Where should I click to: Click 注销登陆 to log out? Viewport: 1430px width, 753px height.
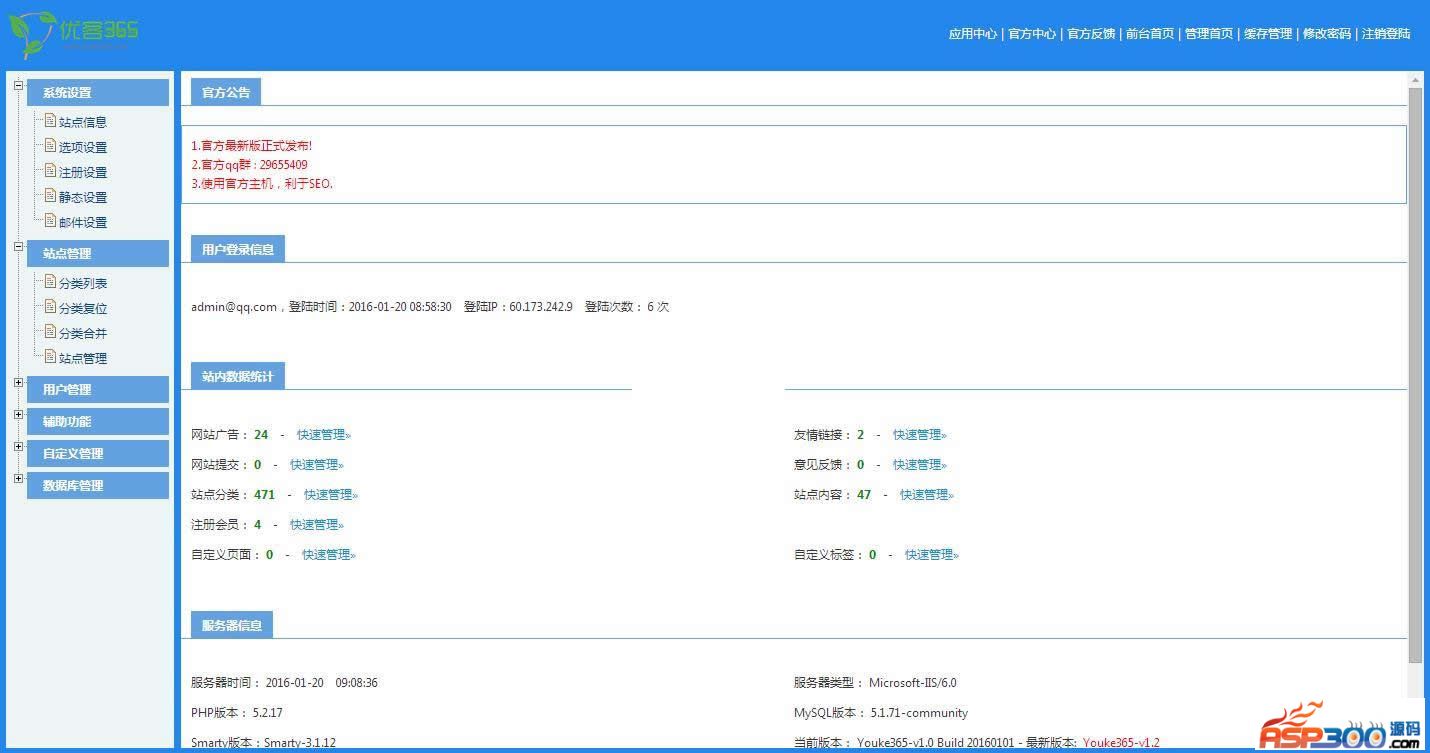(1385, 34)
